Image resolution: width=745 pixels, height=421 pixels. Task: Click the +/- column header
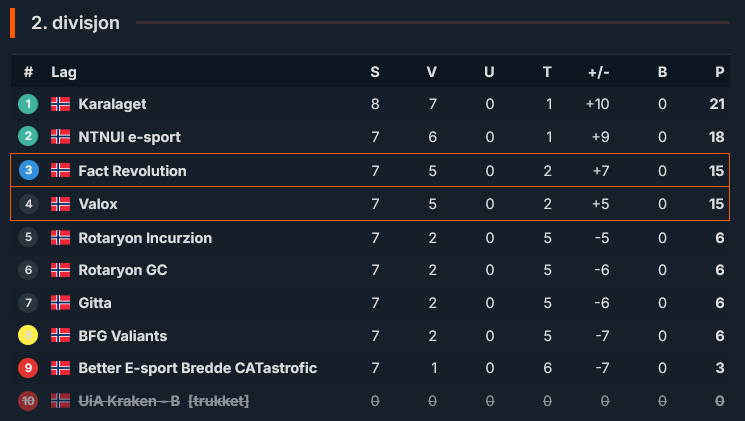pyautogui.click(x=598, y=72)
